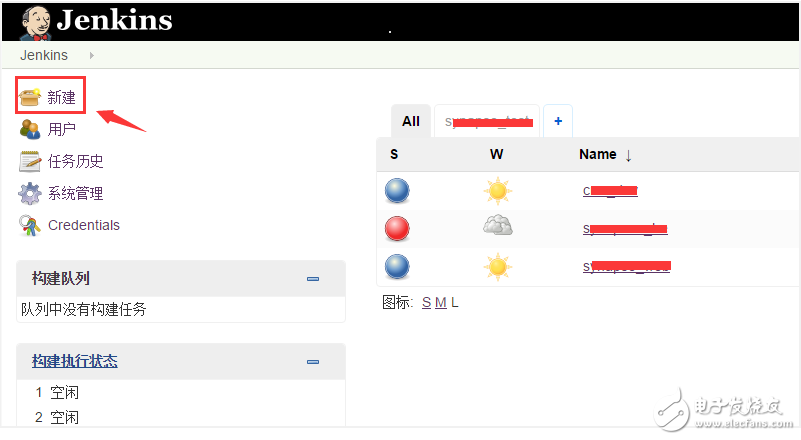Click executor row '2 空闲'
The image size is (801, 440).
57,417
